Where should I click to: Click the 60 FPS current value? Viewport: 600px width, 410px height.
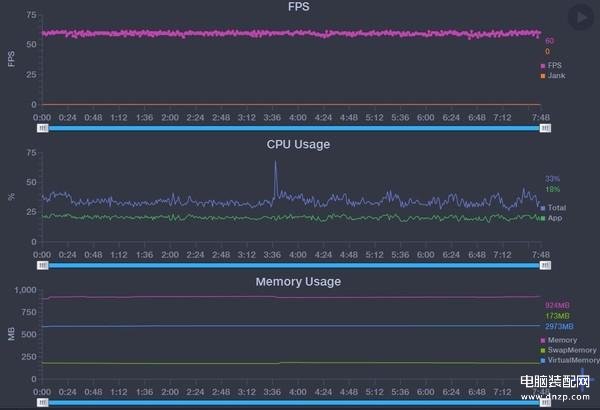(549, 41)
